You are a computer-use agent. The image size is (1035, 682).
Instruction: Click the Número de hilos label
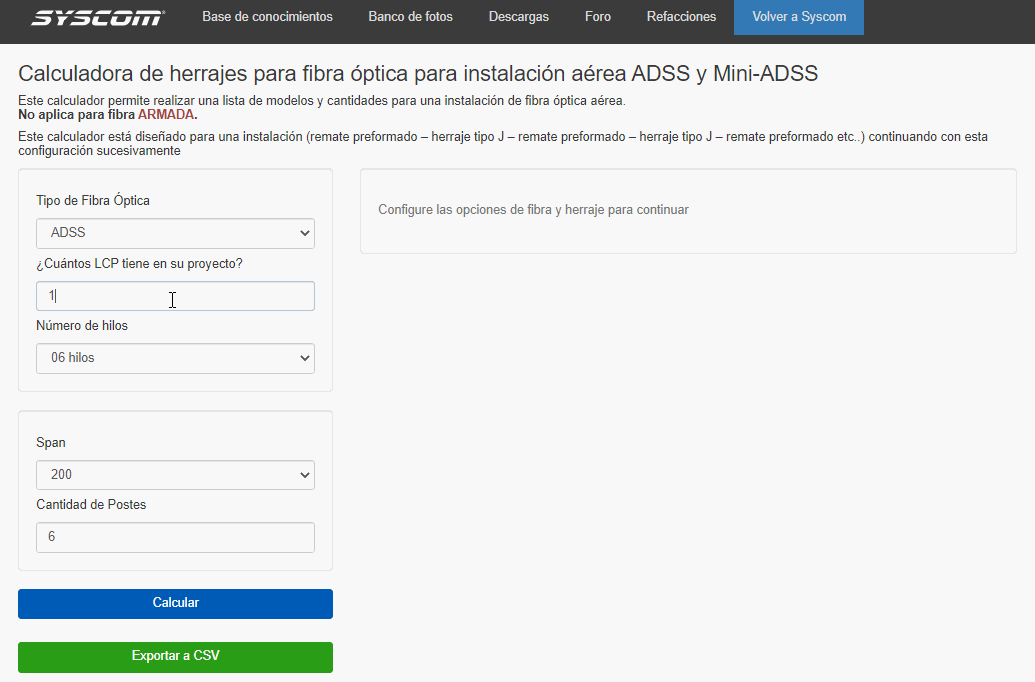[x=82, y=326]
